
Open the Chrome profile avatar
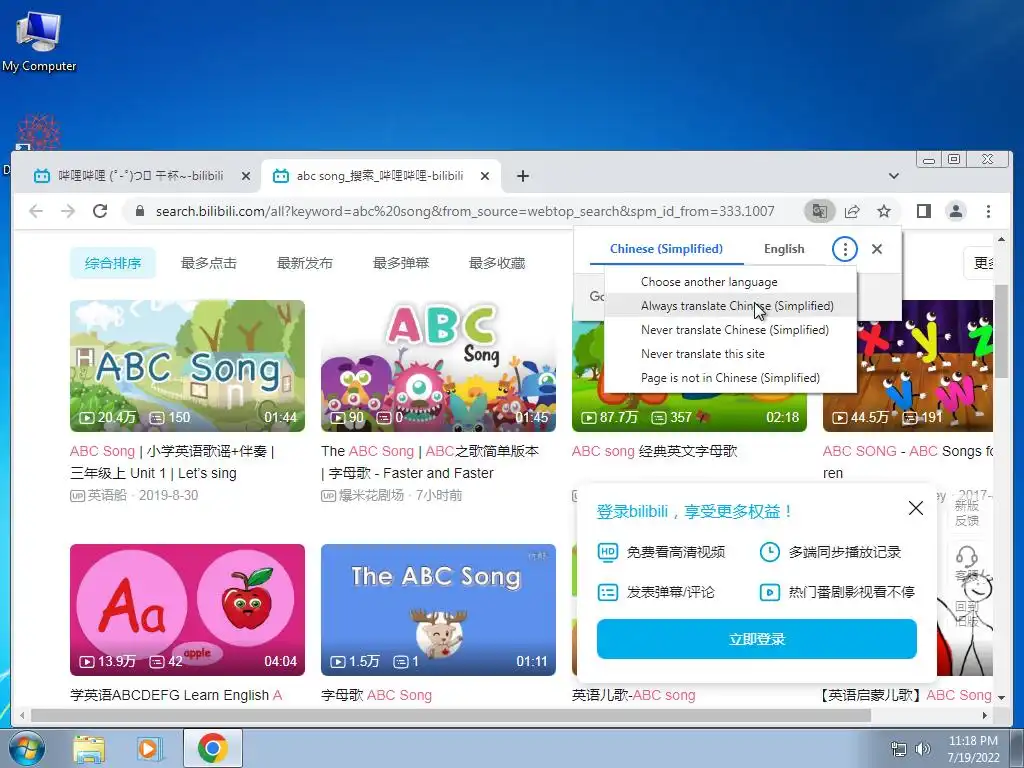coord(955,211)
